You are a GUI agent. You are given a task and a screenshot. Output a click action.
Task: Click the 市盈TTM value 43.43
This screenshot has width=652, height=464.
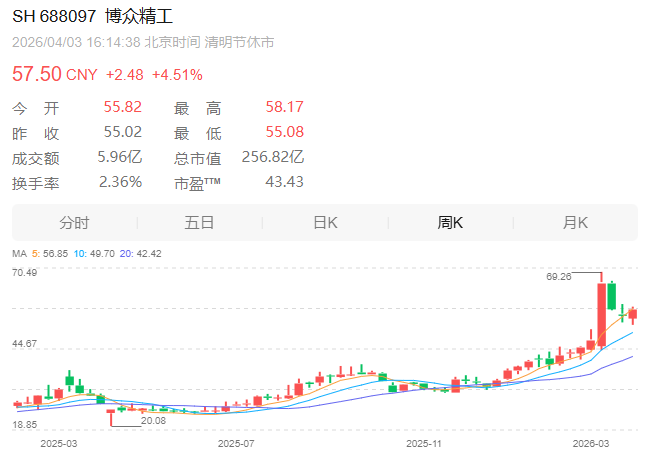[x=285, y=182]
